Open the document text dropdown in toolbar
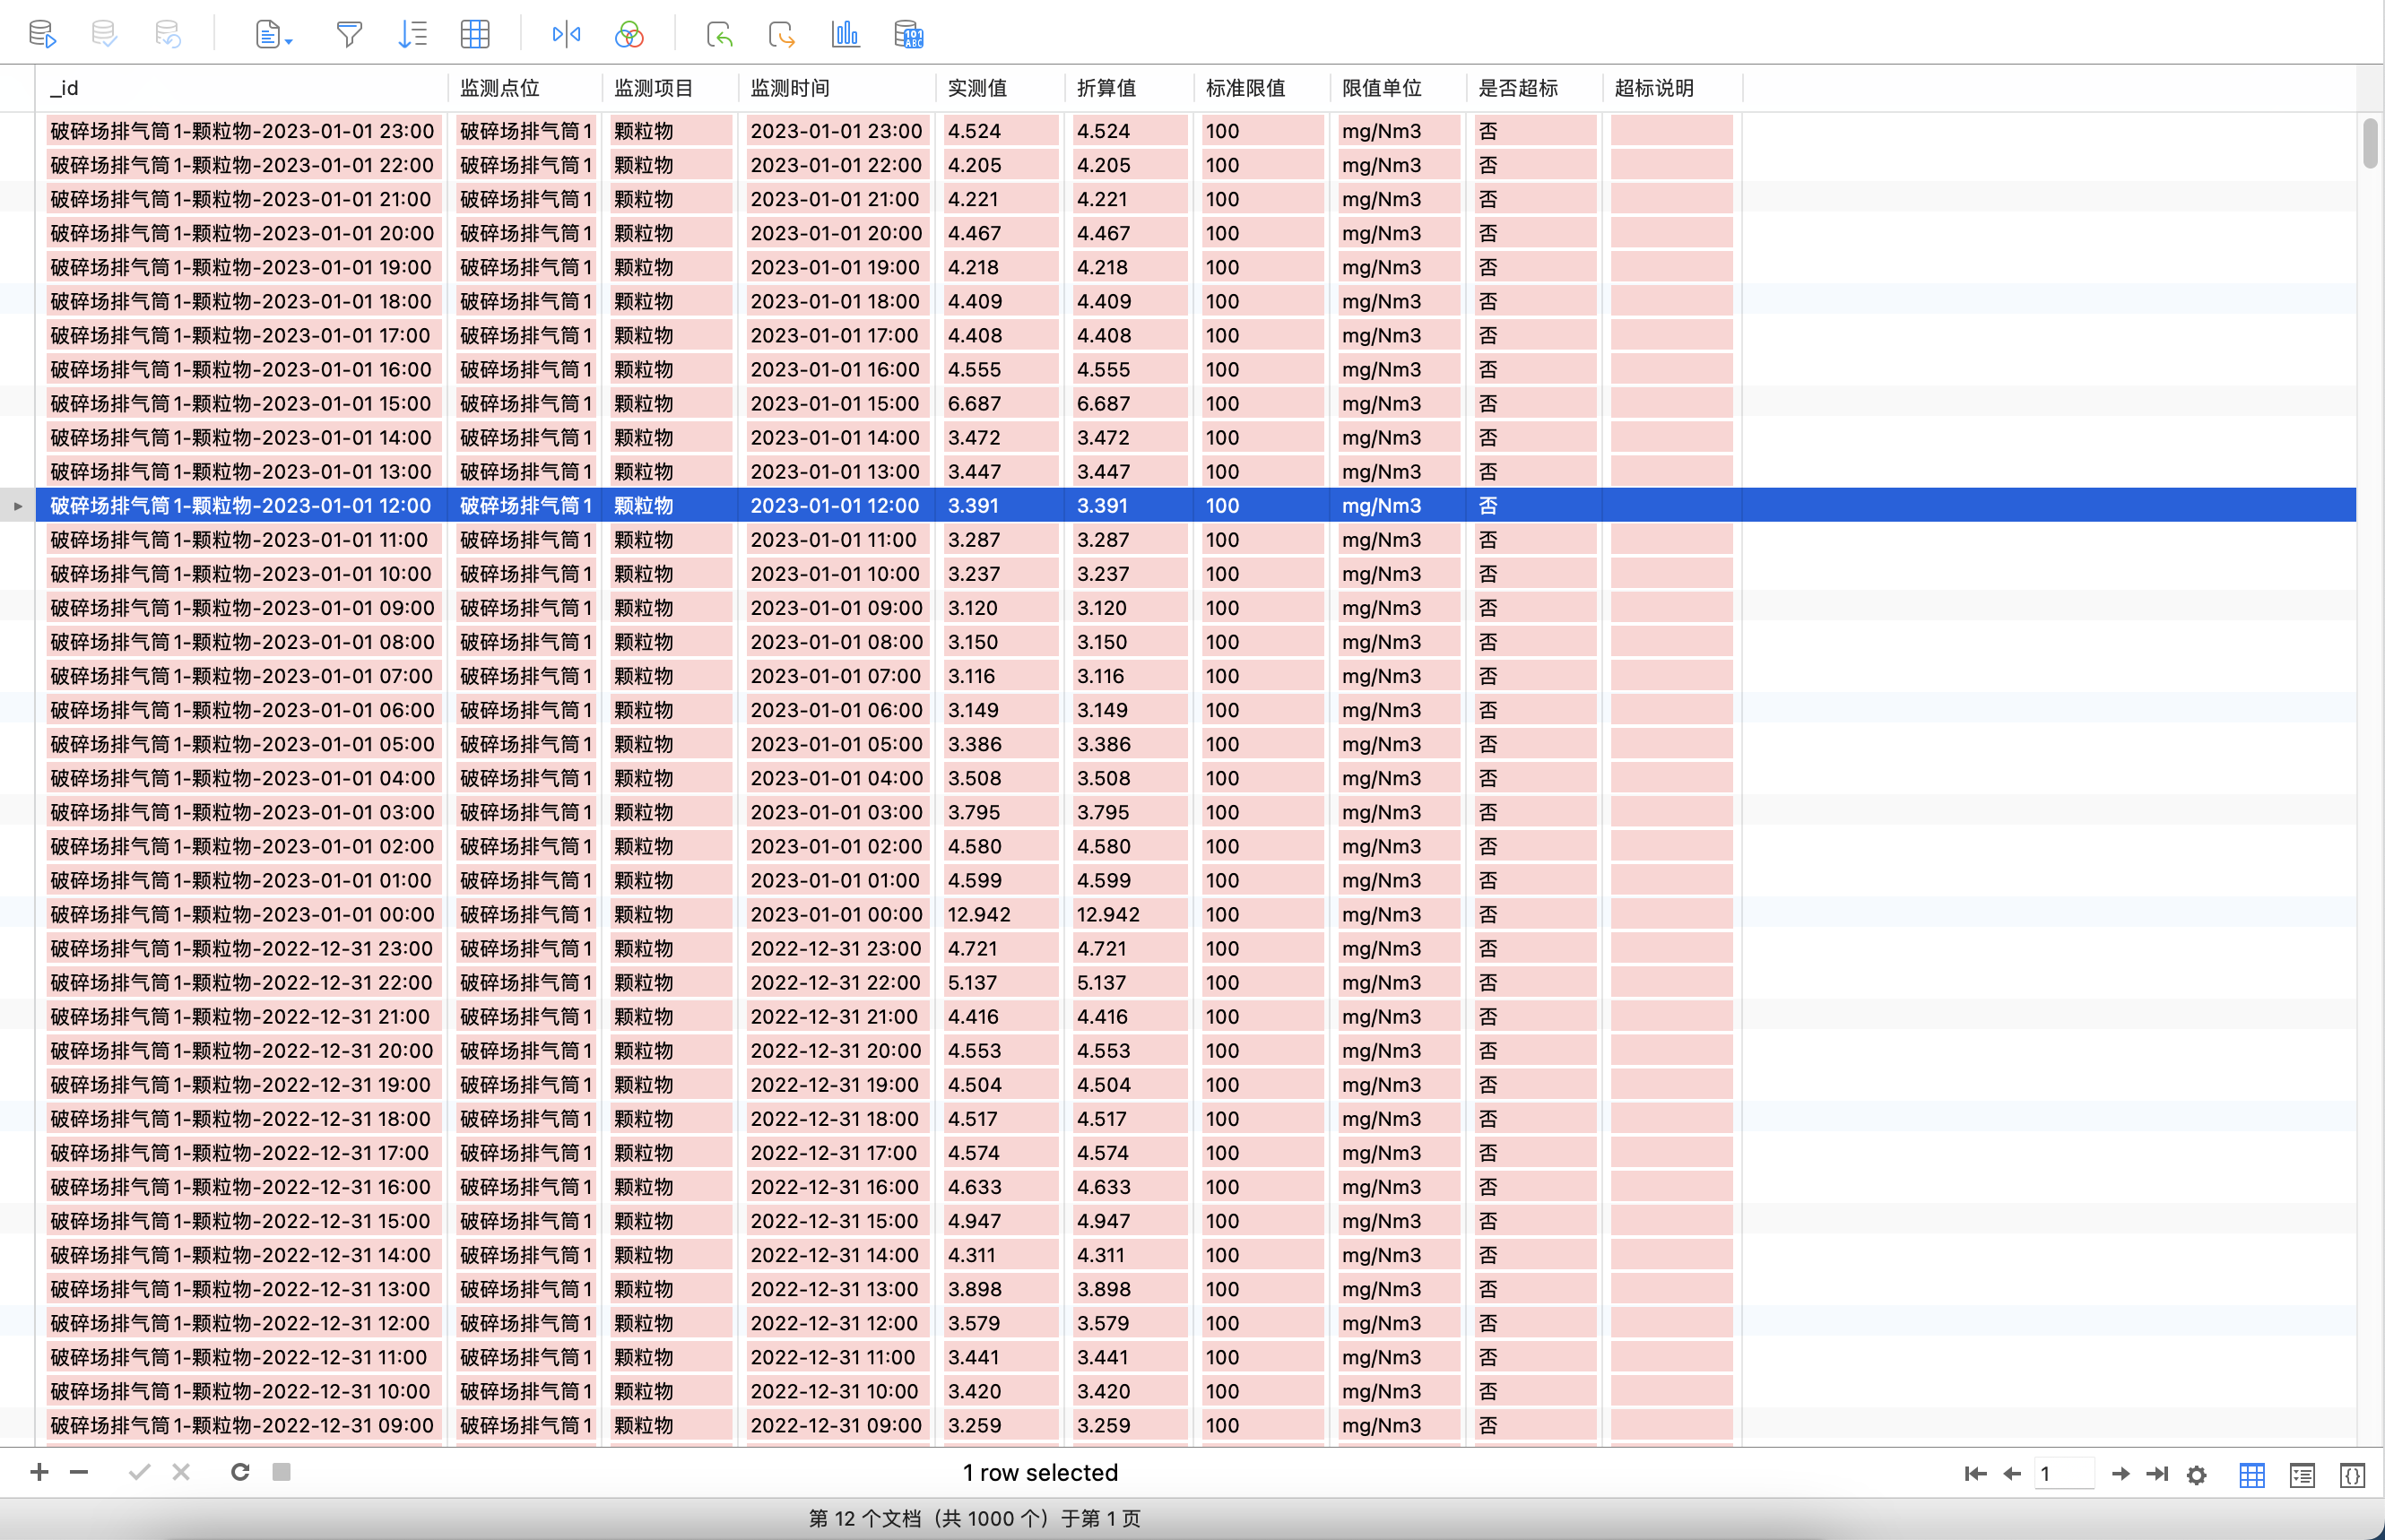The image size is (2385, 1540). point(273,35)
